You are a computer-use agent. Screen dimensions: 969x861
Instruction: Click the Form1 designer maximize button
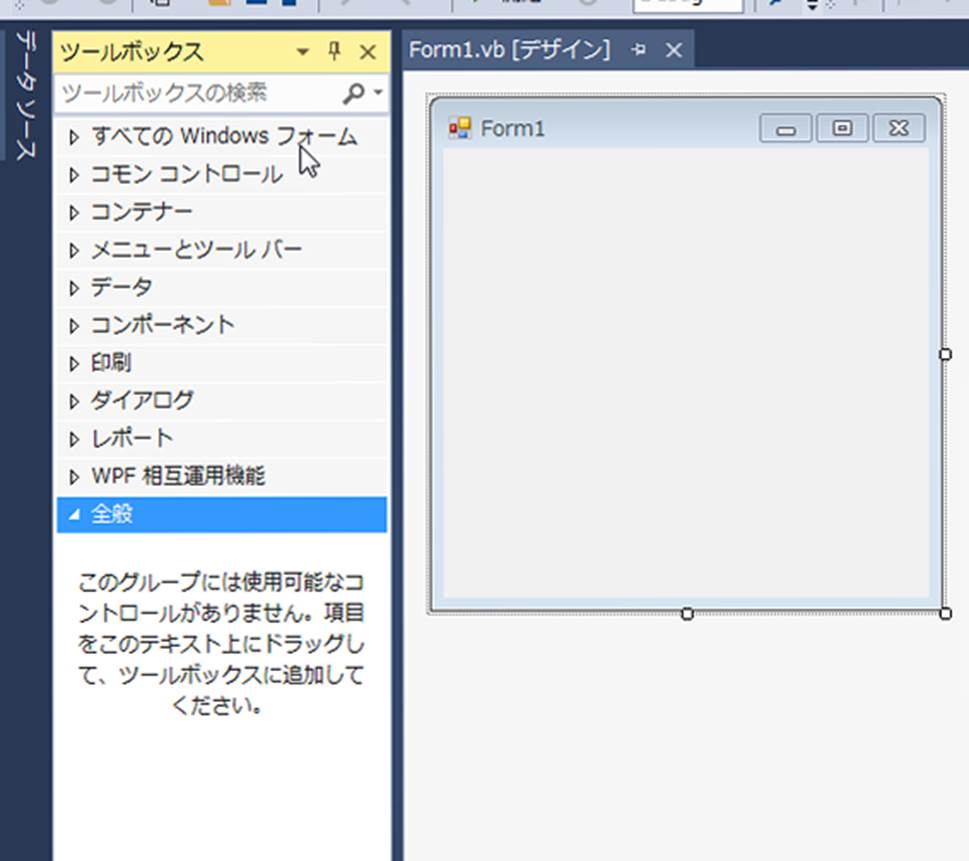coord(842,128)
